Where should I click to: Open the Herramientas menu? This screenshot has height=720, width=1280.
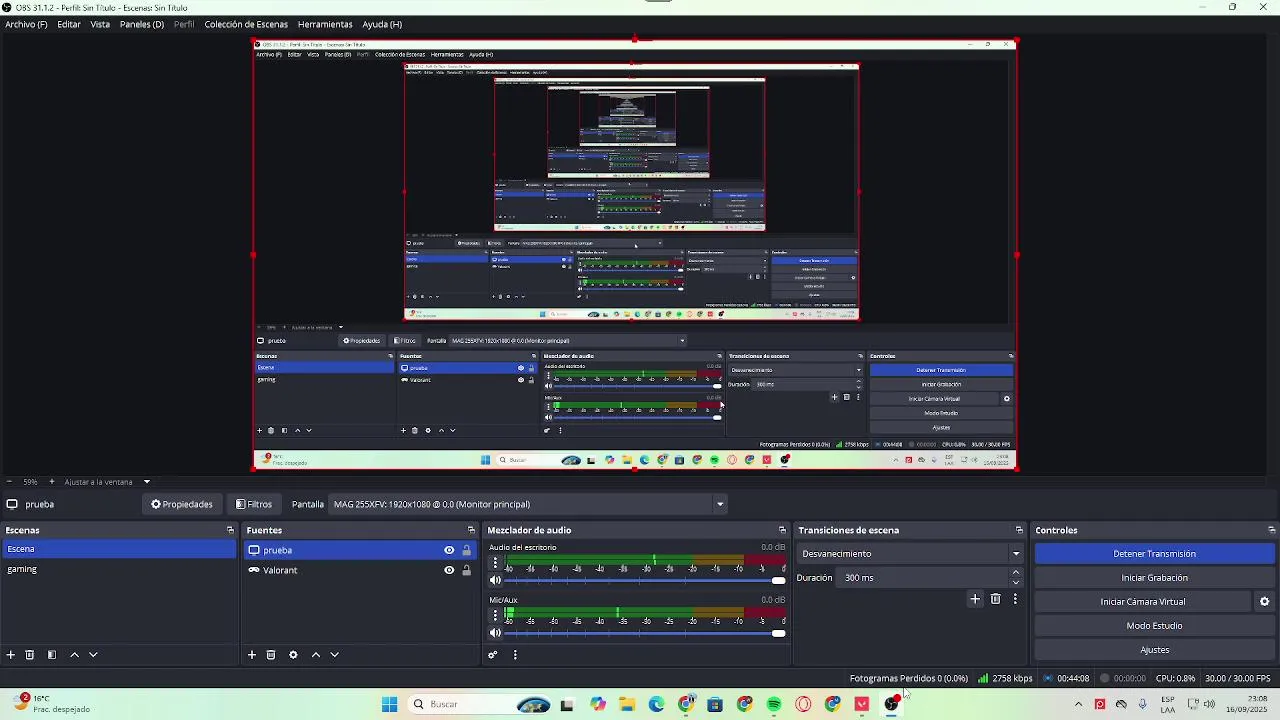[x=325, y=24]
